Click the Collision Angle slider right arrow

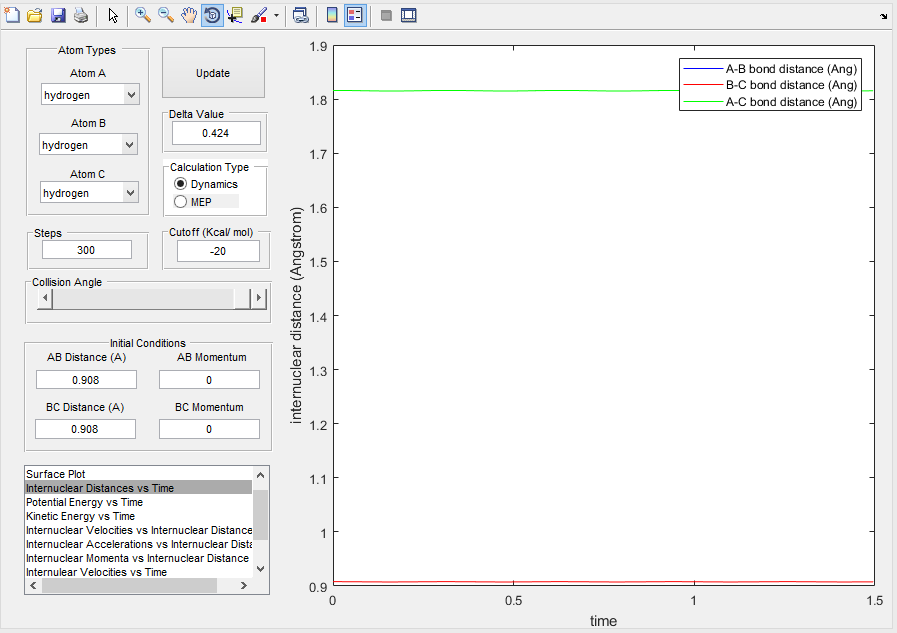tap(259, 298)
